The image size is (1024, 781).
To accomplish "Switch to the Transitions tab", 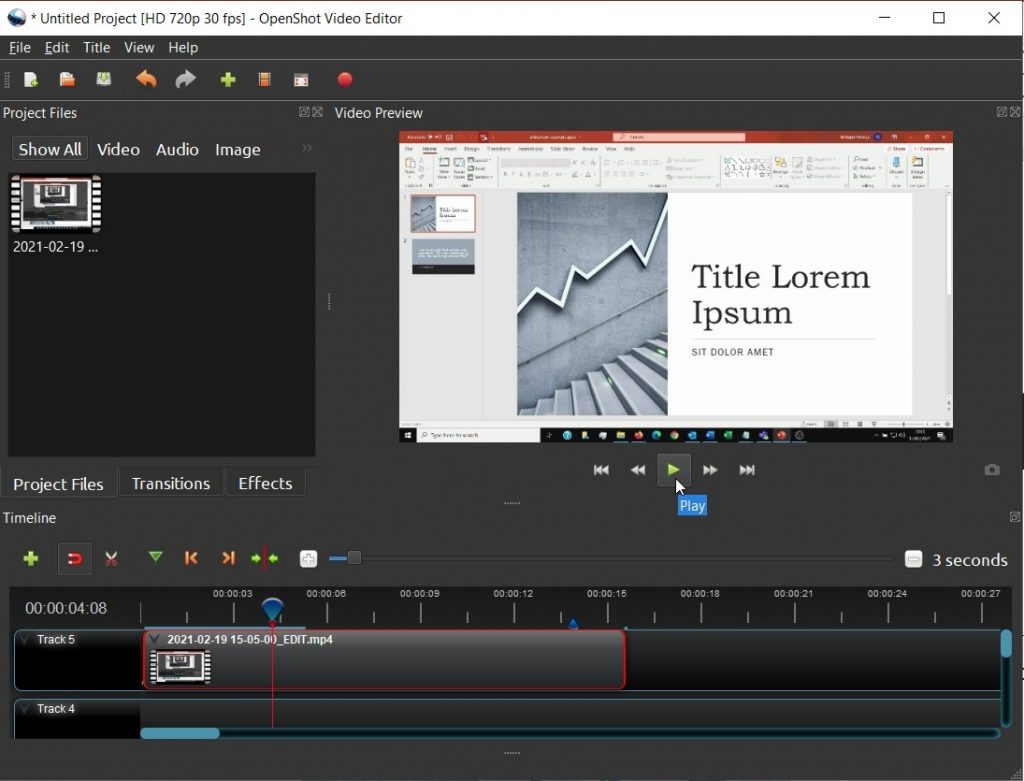I will (x=171, y=483).
